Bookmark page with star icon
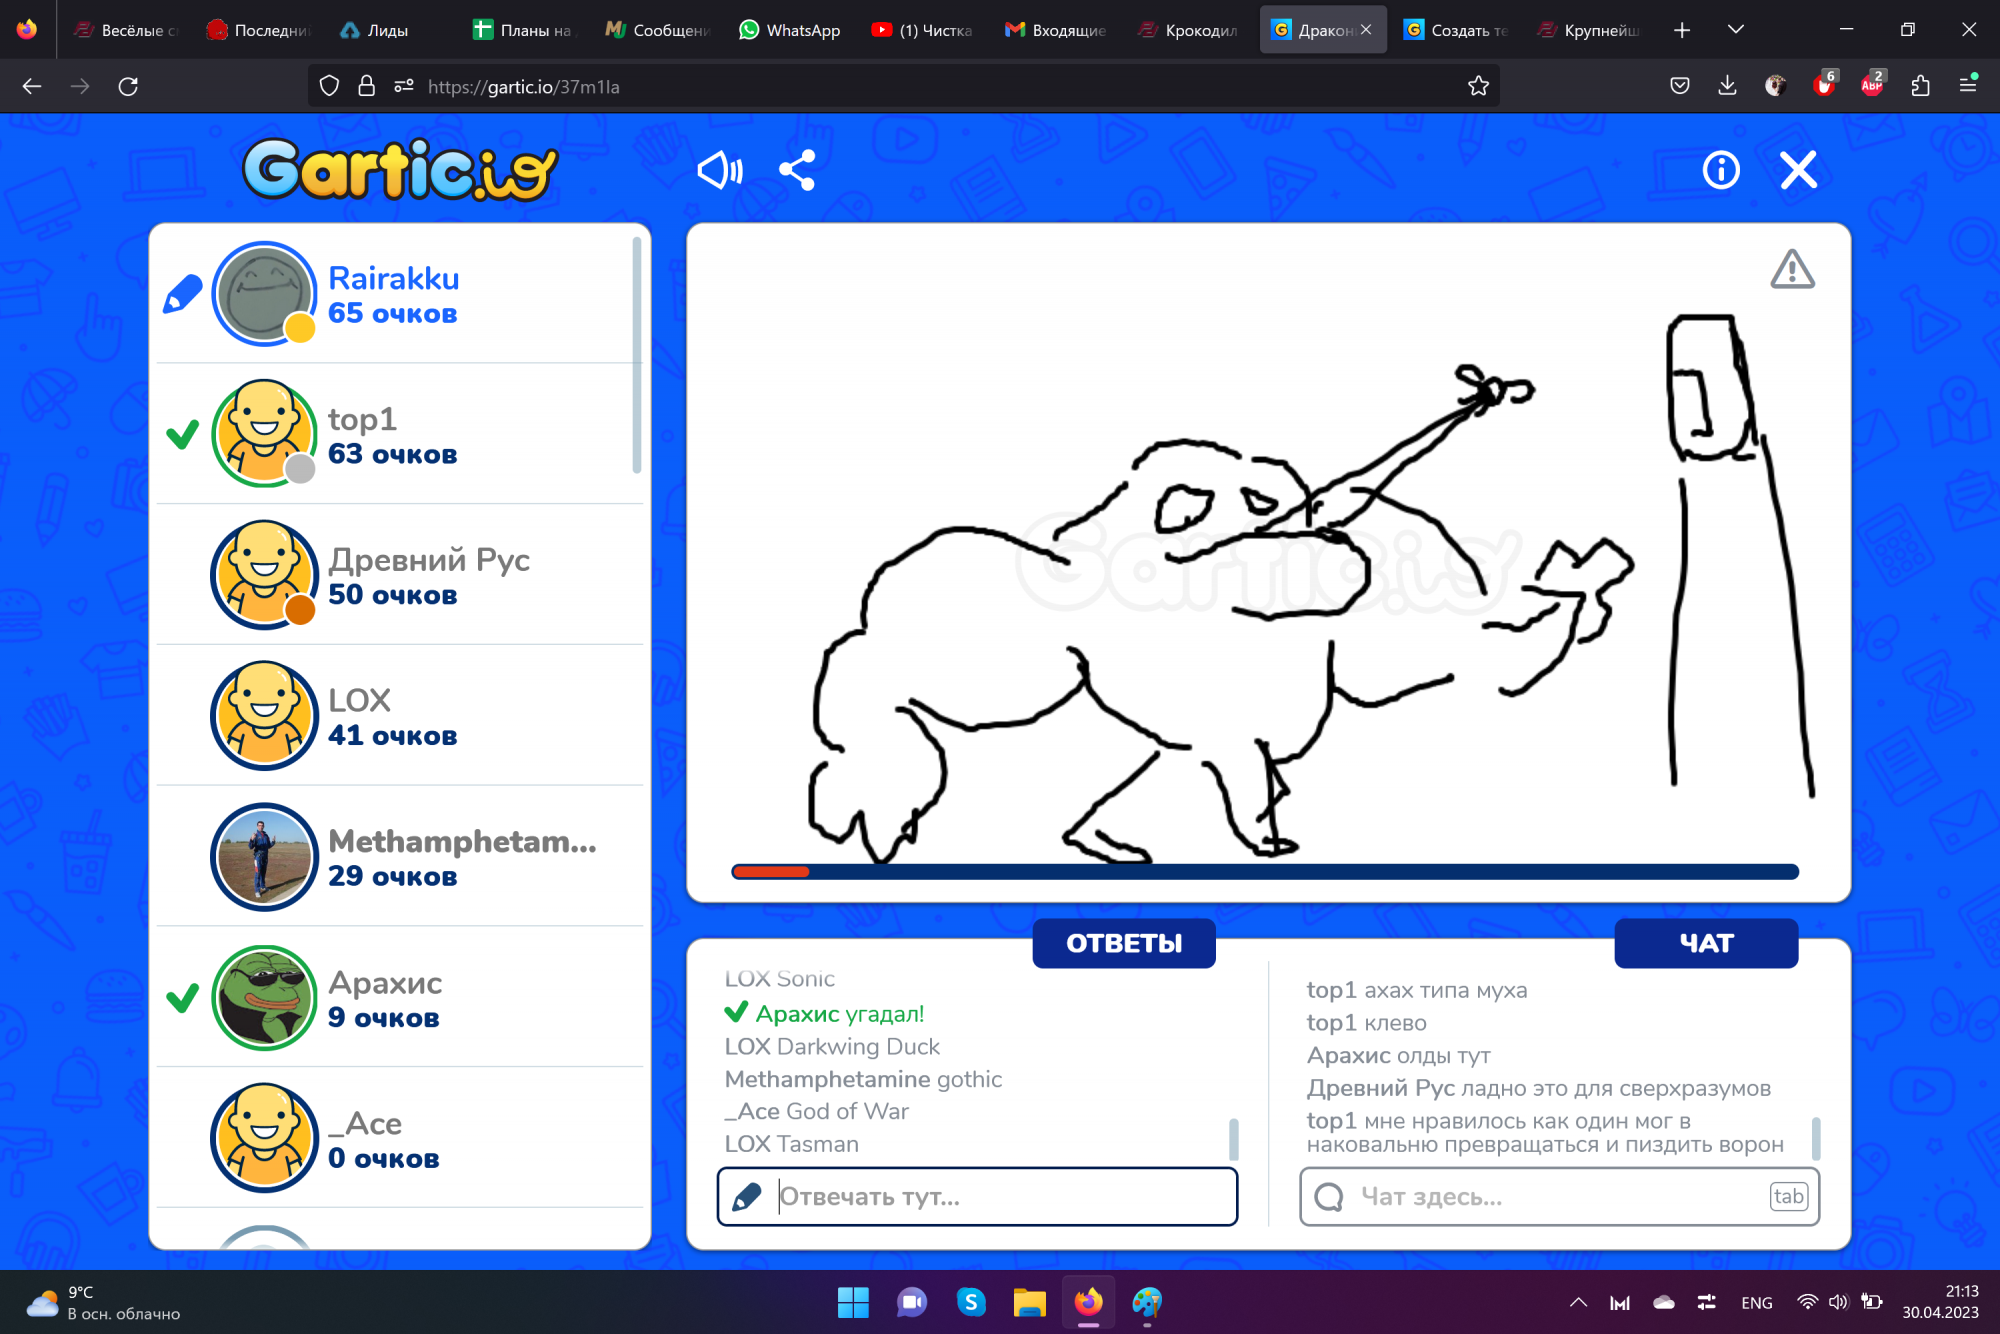This screenshot has height=1334, width=2000. pos(1478,87)
